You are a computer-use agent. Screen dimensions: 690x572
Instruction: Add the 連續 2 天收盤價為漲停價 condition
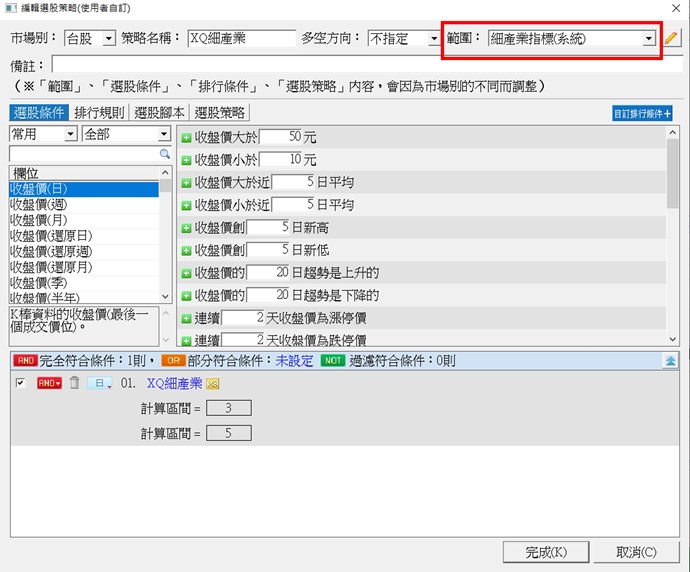186,319
